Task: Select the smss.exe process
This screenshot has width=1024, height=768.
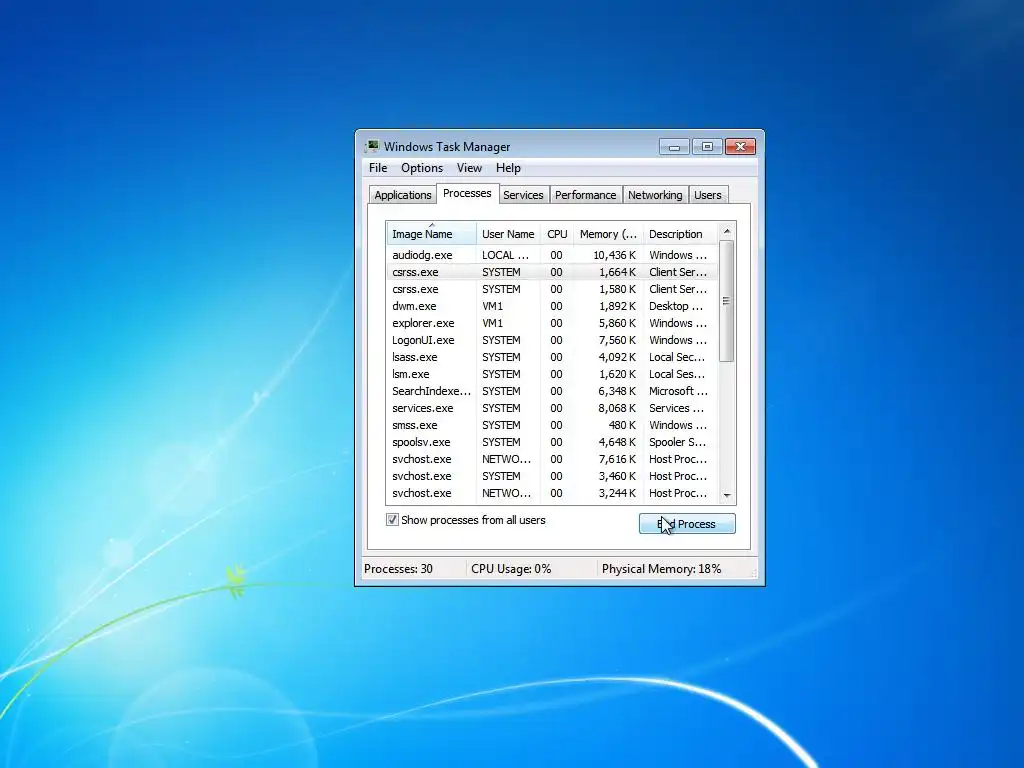Action: (552, 425)
